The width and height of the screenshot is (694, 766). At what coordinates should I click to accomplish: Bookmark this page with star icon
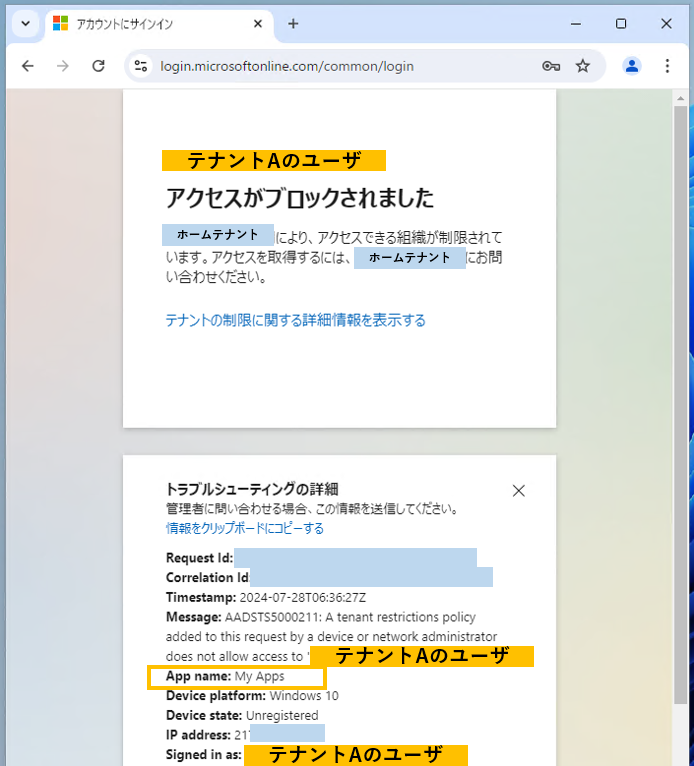point(583,66)
